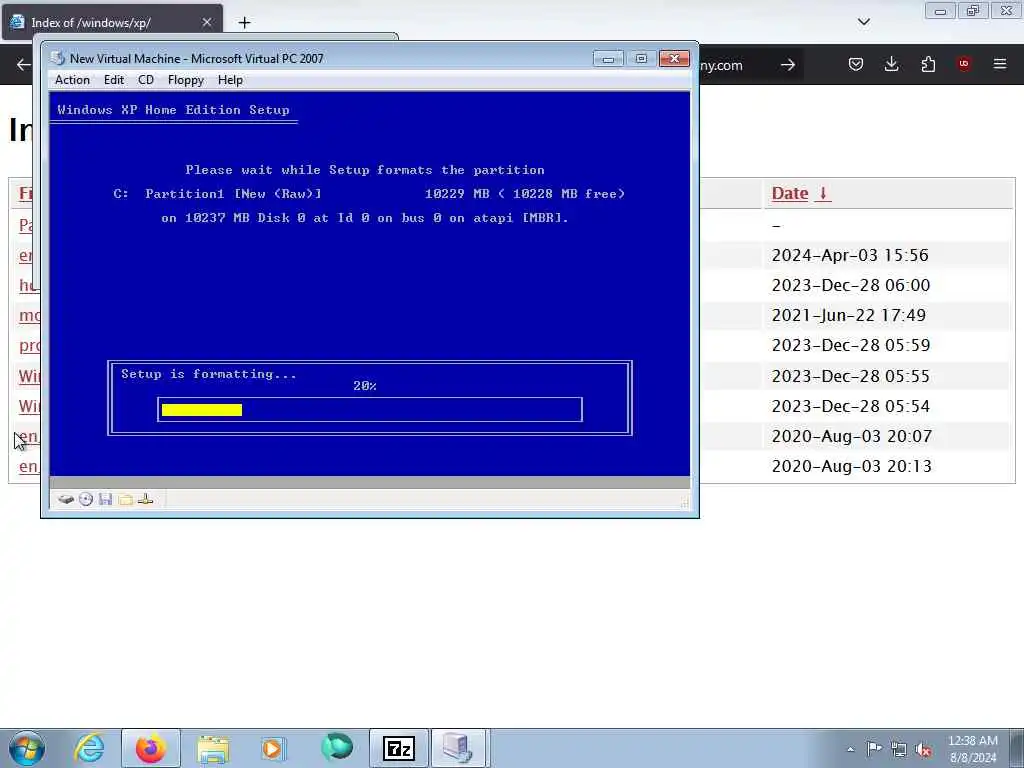Show hidden system tray icons arrow
Screen dimensions: 1024x768
(x=850, y=749)
